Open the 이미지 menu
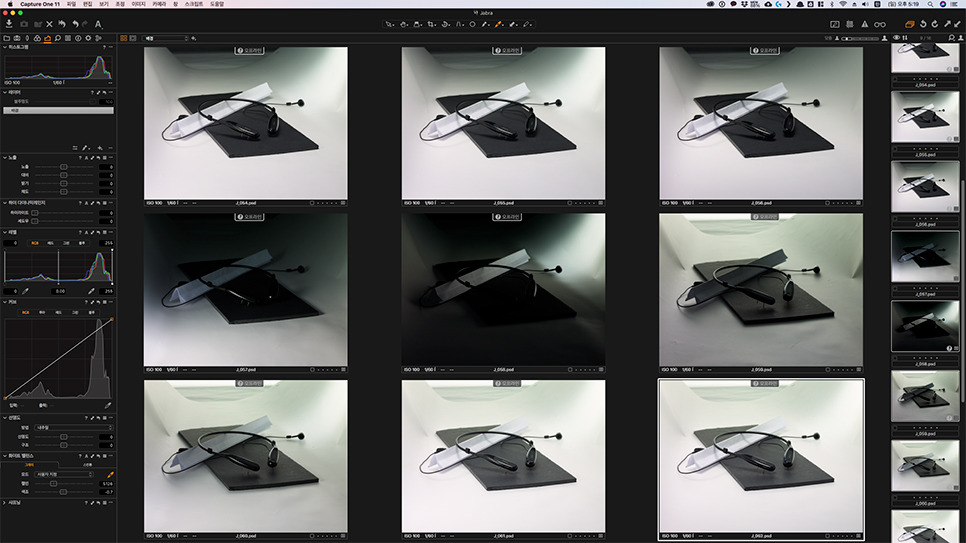 click(x=139, y=4)
